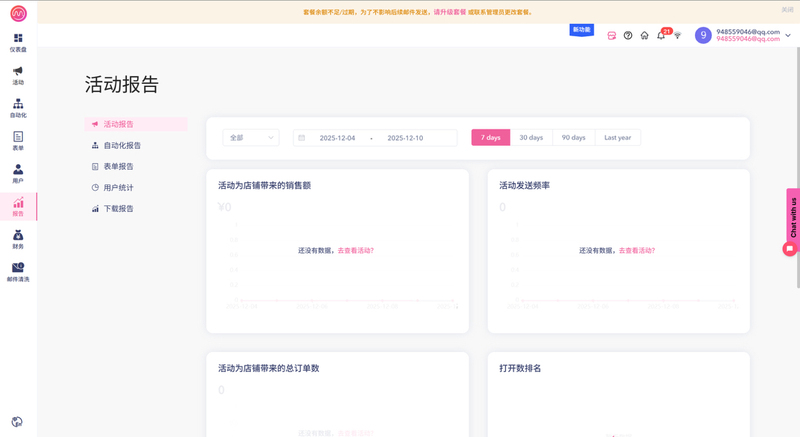The width and height of the screenshot is (800, 437).
Task: Open the chat bubble icon under Chat with us
Action: click(790, 248)
